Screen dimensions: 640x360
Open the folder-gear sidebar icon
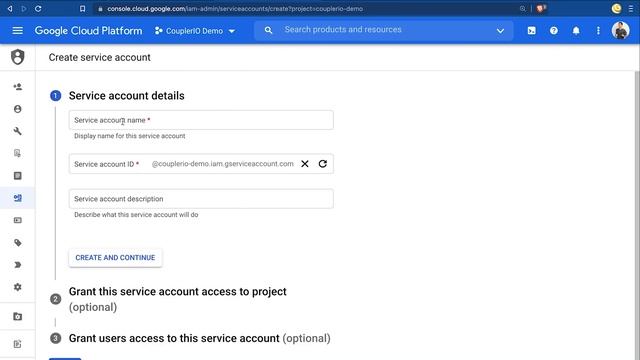(x=18, y=316)
